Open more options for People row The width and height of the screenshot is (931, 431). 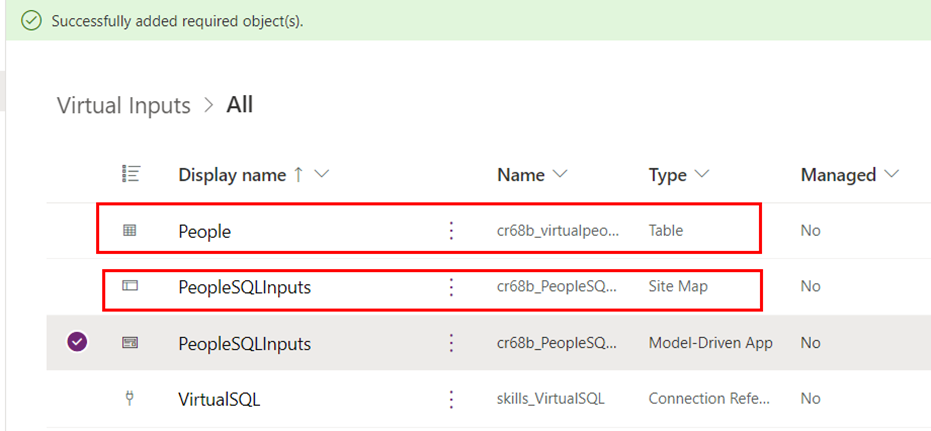click(451, 231)
